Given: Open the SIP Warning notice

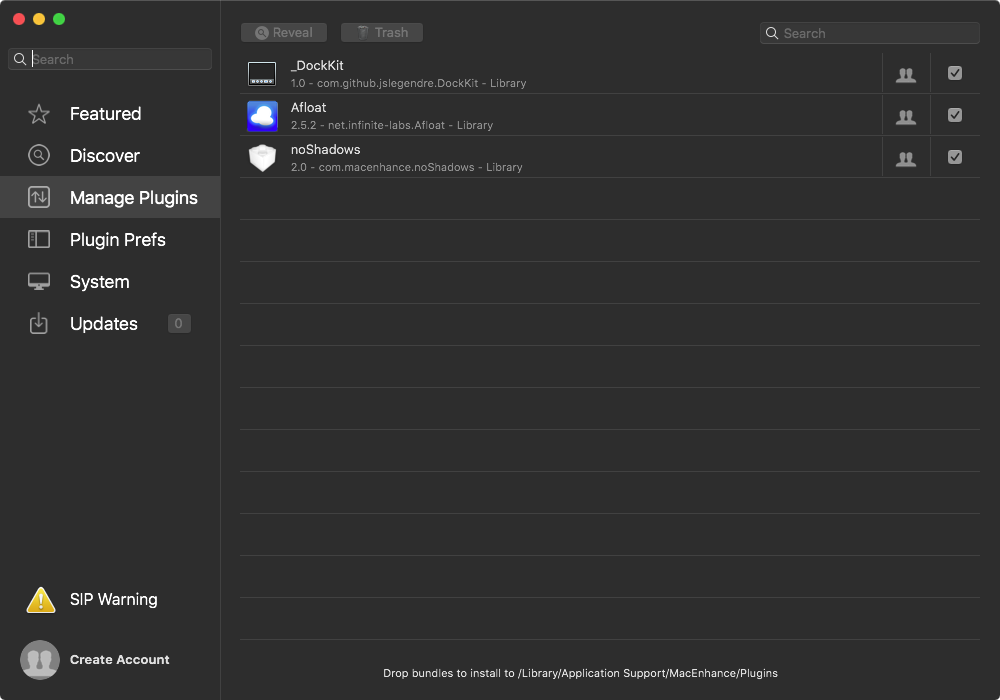Looking at the screenshot, I should click(114, 600).
